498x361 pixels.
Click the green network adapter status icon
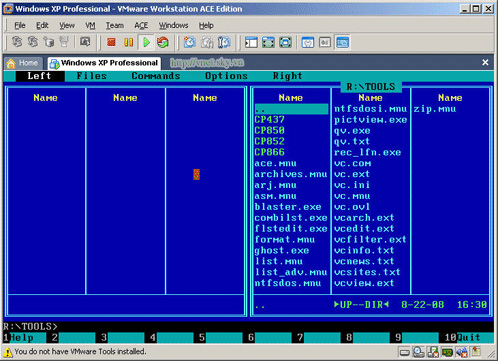coord(447,352)
